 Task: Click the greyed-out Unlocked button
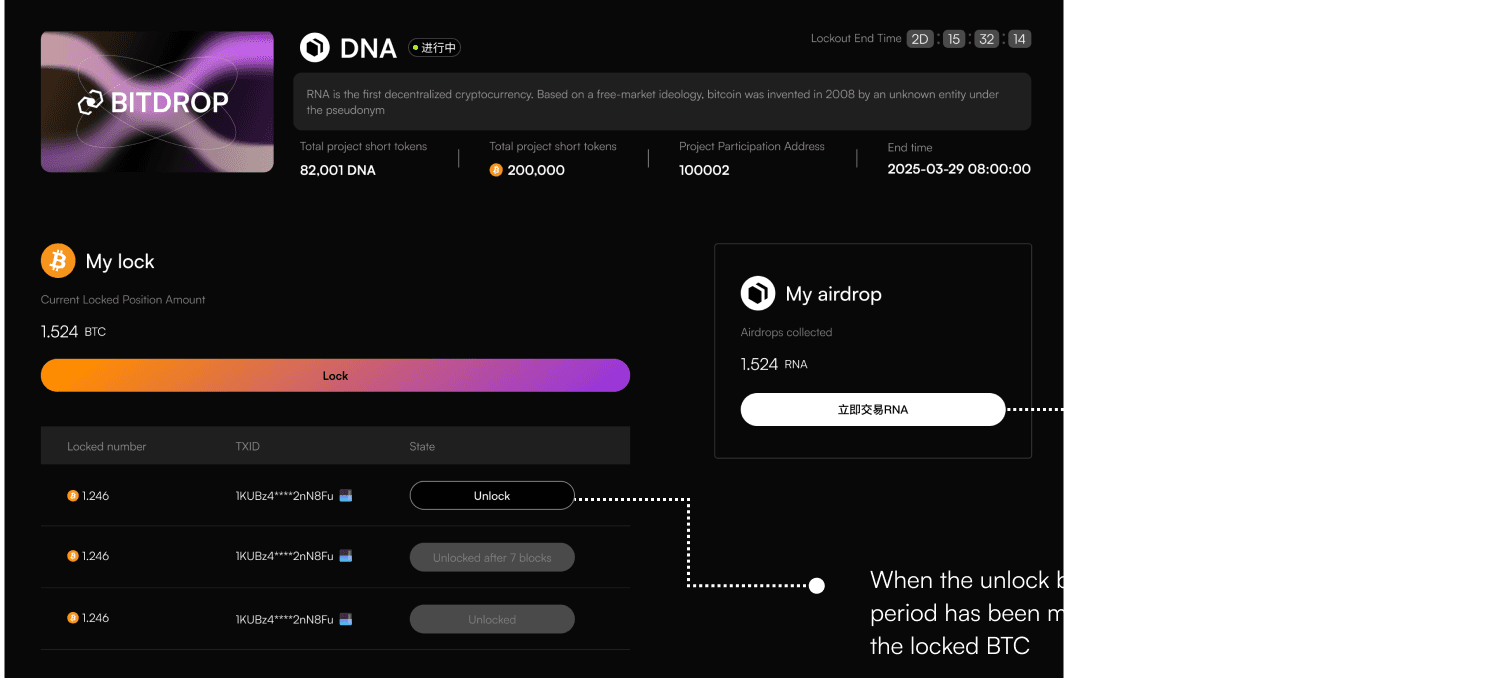pyautogui.click(x=492, y=620)
